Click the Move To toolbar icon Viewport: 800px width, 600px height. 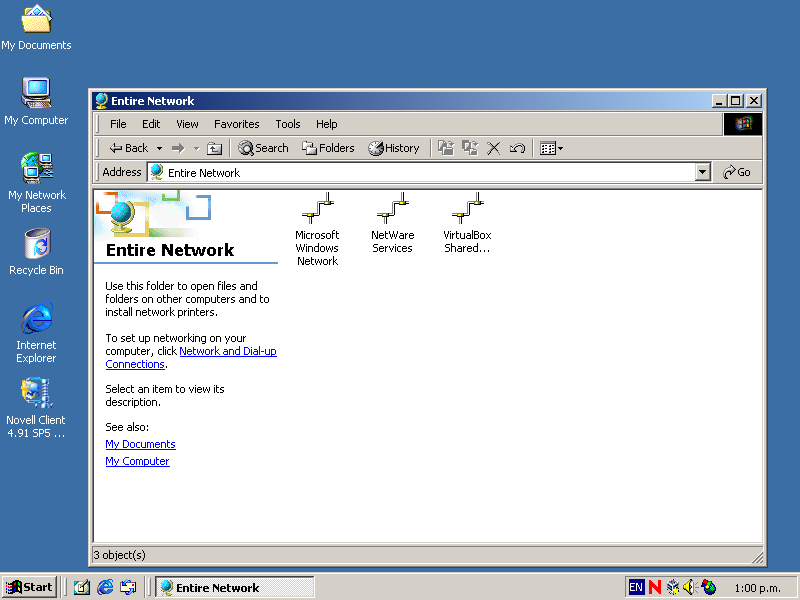pyautogui.click(x=446, y=148)
